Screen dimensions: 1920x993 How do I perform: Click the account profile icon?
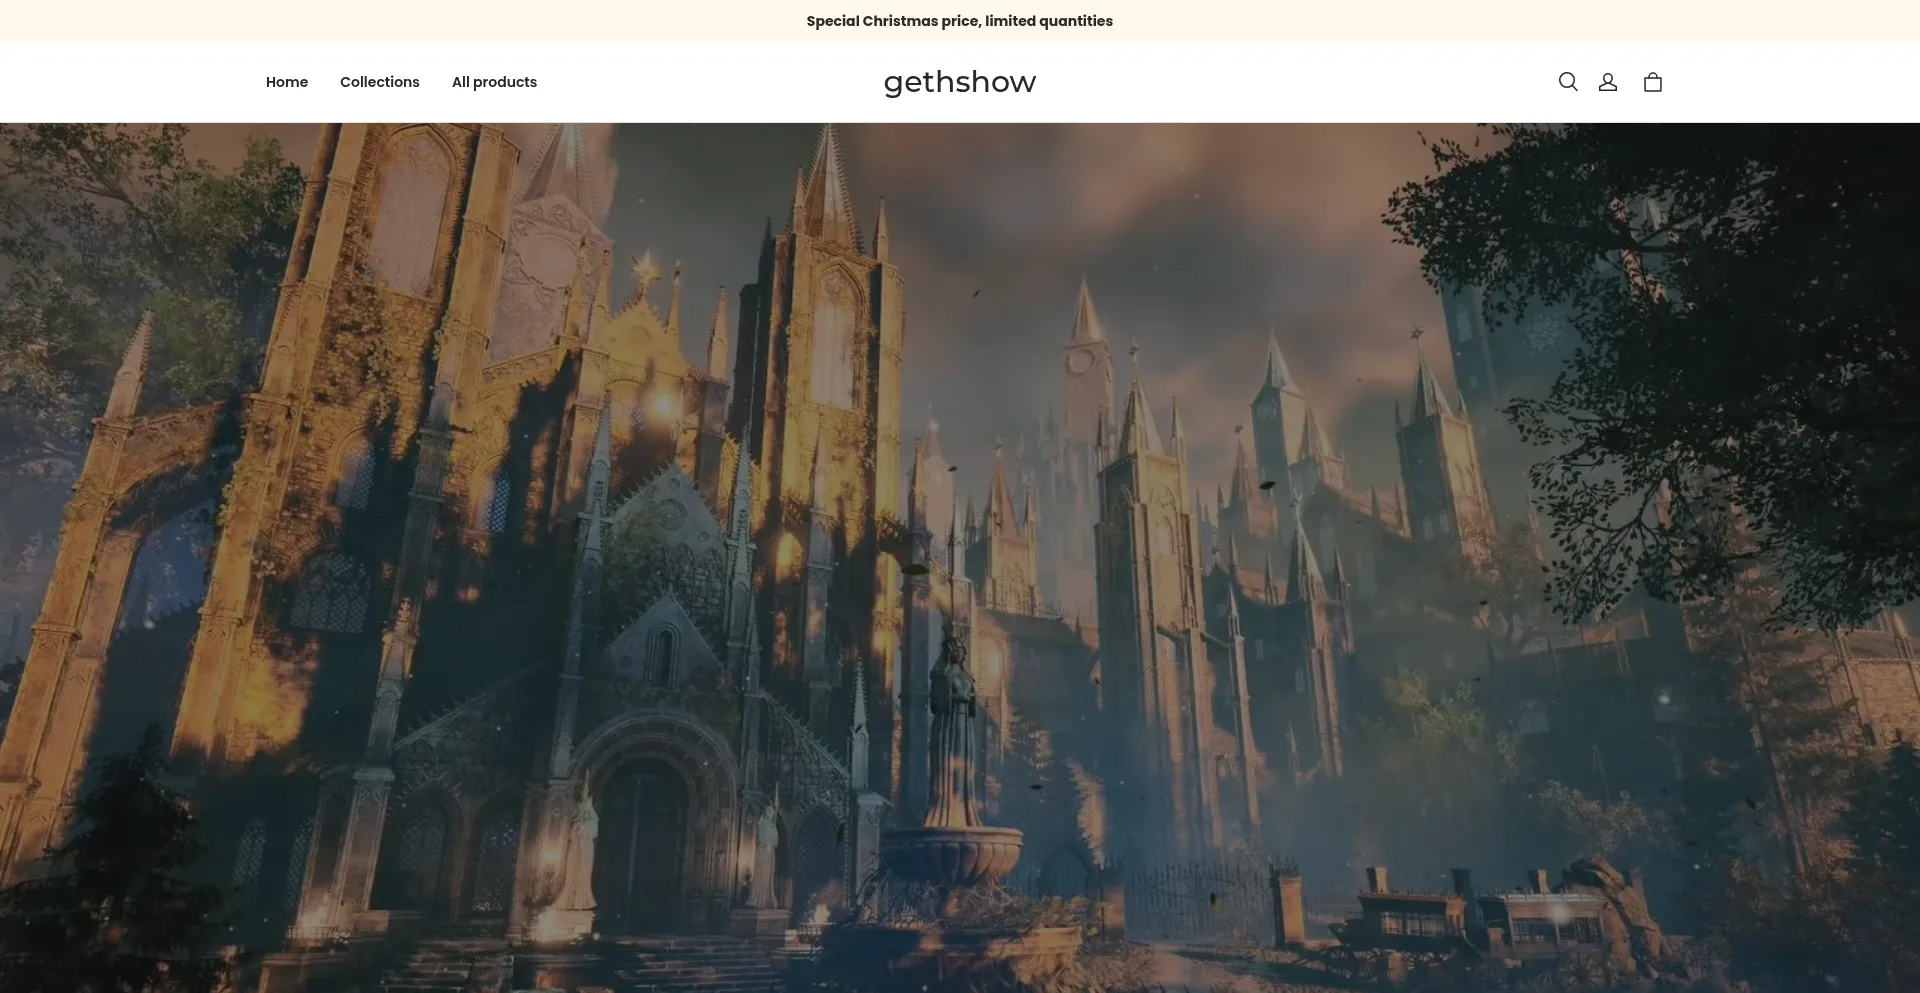click(1608, 82)
